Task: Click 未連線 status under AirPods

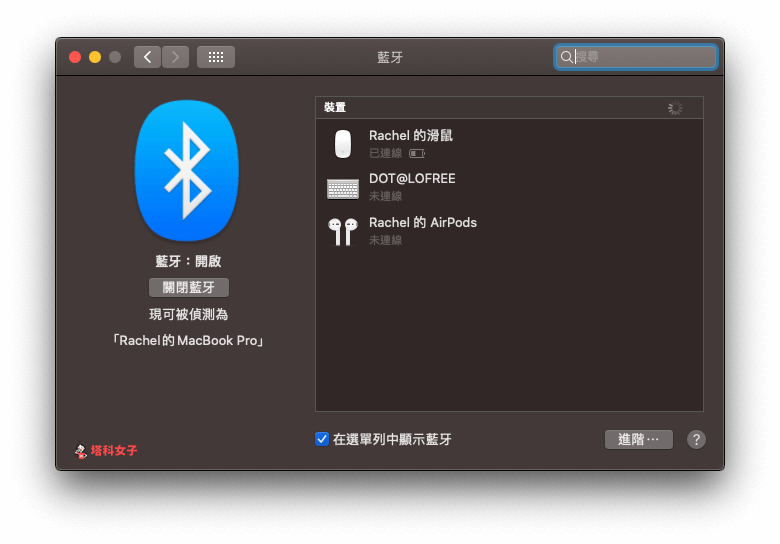Action: [x=386, y=240]
